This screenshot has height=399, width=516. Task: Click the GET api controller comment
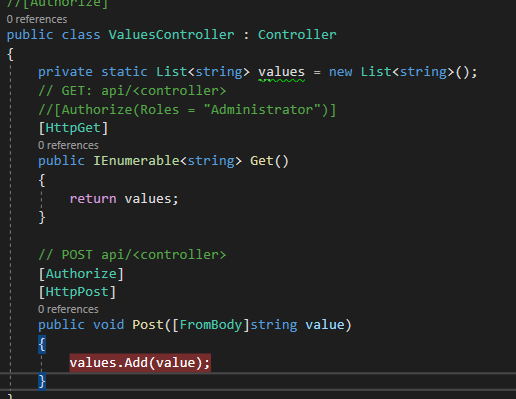pyautogui.click(x=132, y=91)
